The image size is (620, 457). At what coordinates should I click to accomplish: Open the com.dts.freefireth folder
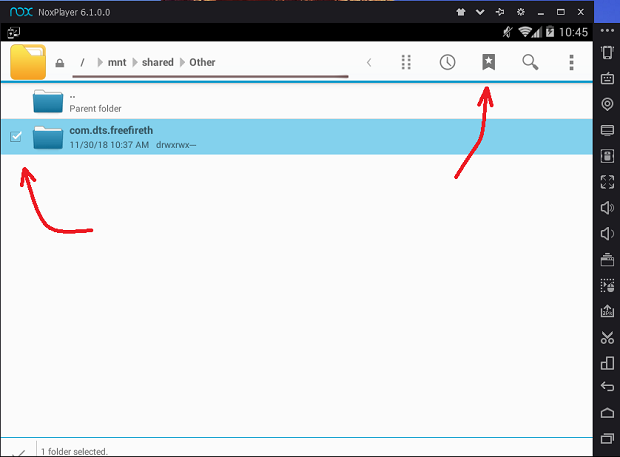click(297, 137)
